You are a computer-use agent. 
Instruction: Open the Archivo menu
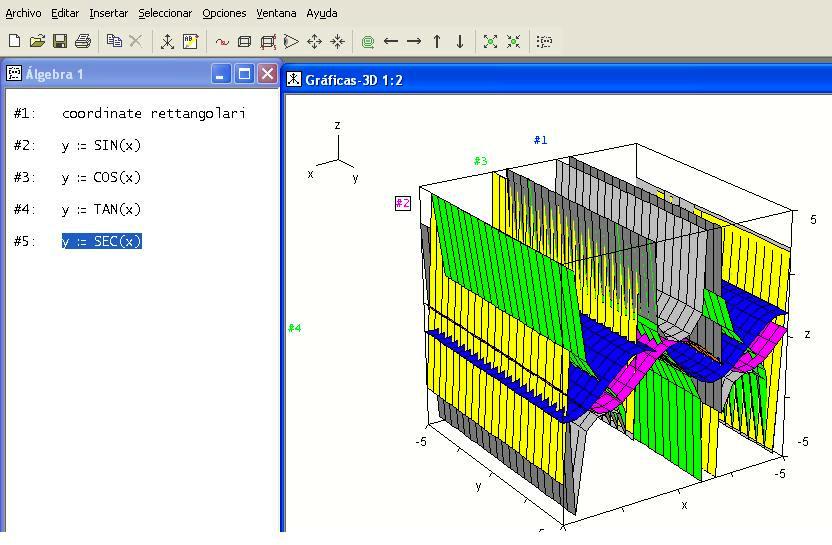(x=23, y=13)
